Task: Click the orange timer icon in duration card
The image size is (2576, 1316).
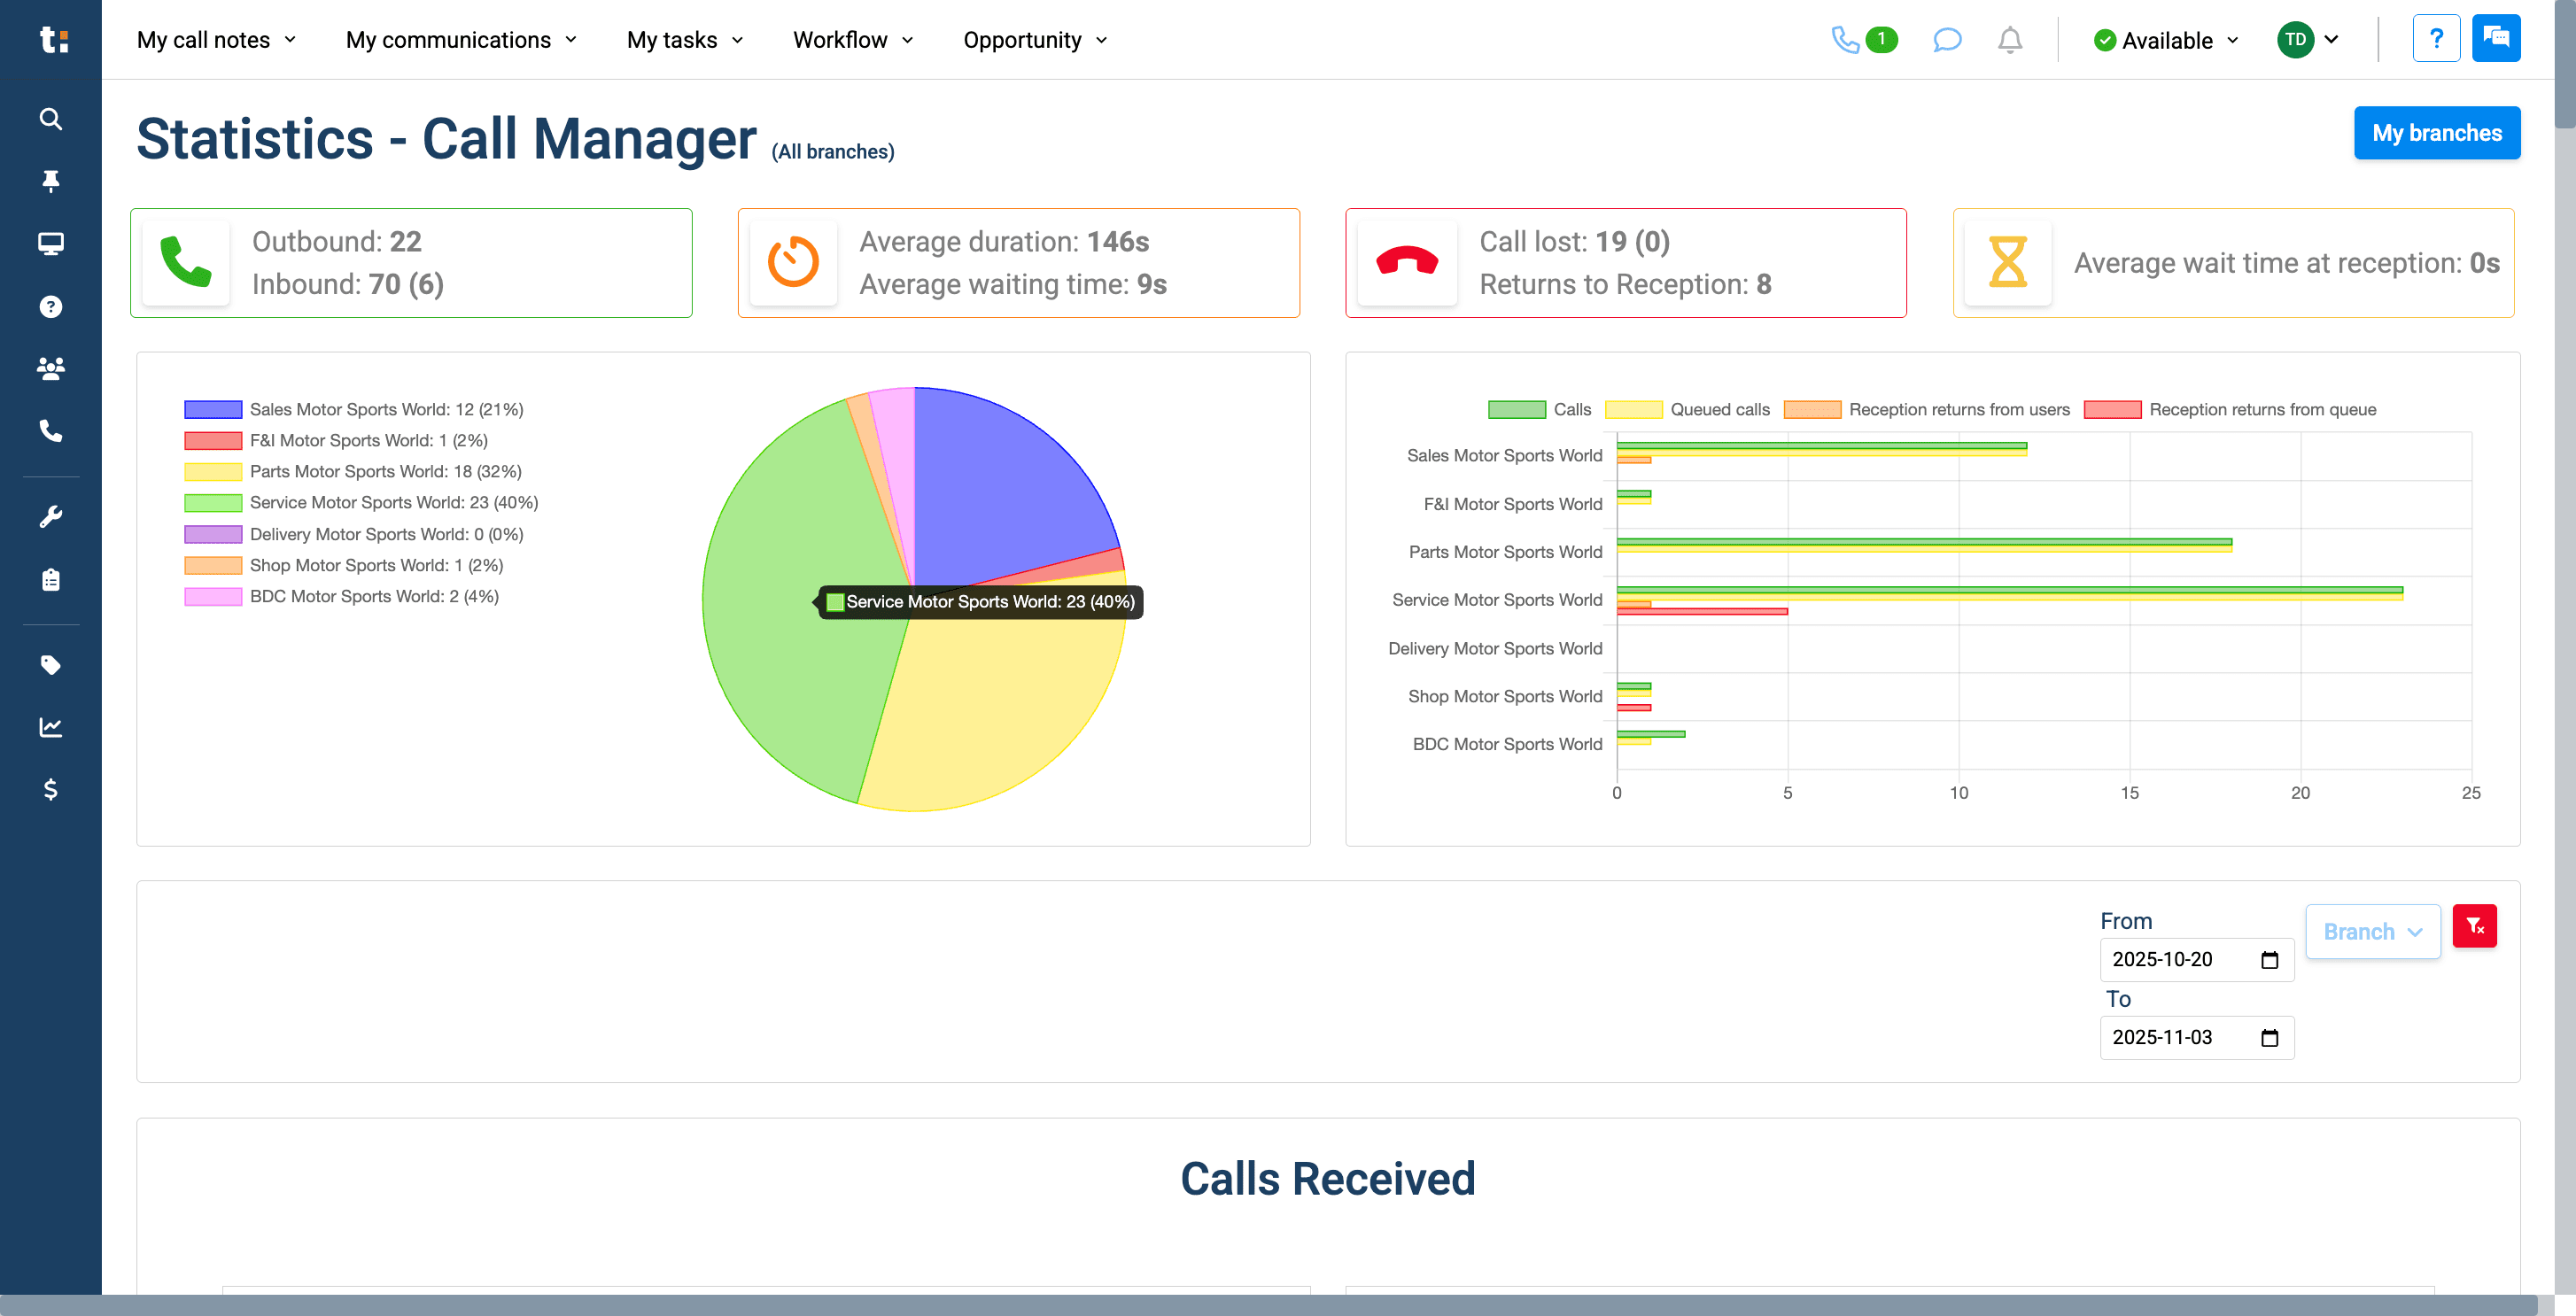Action: pyautogui.click(x=793, y=263)
